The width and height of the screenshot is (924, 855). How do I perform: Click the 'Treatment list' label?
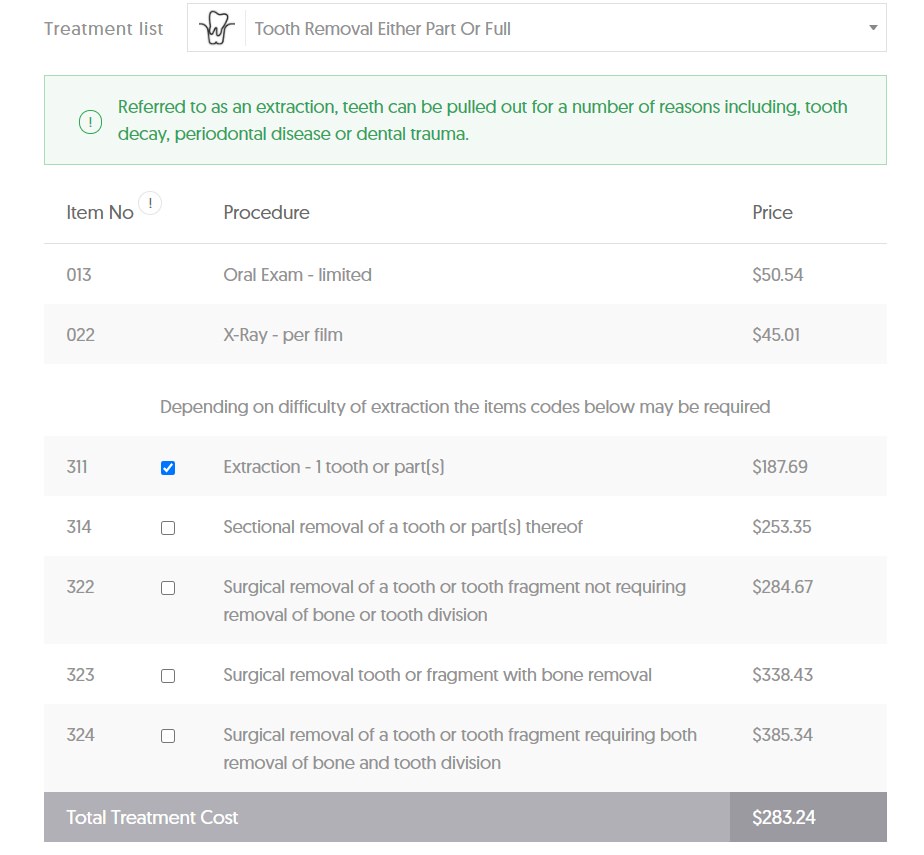point(103,29)
